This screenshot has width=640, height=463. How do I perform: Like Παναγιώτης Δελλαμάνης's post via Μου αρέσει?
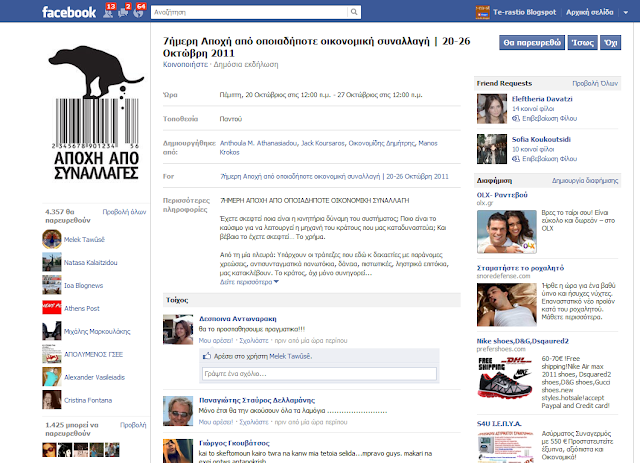pos(216,422)
